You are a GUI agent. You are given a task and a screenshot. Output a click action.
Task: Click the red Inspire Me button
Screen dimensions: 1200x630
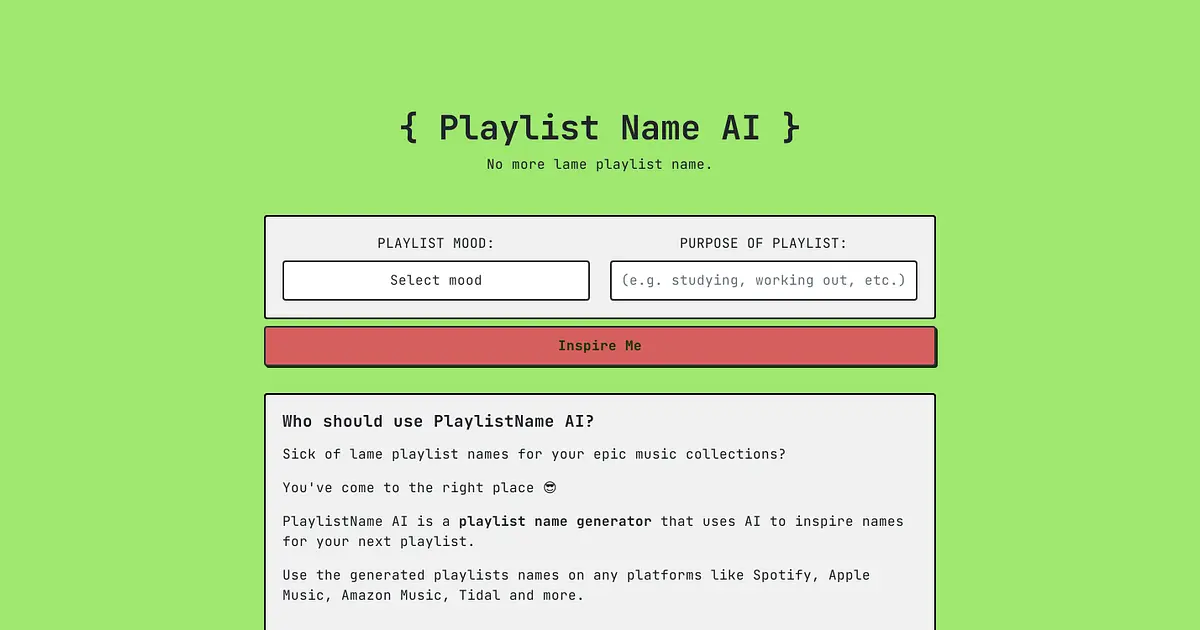point(600,346)
